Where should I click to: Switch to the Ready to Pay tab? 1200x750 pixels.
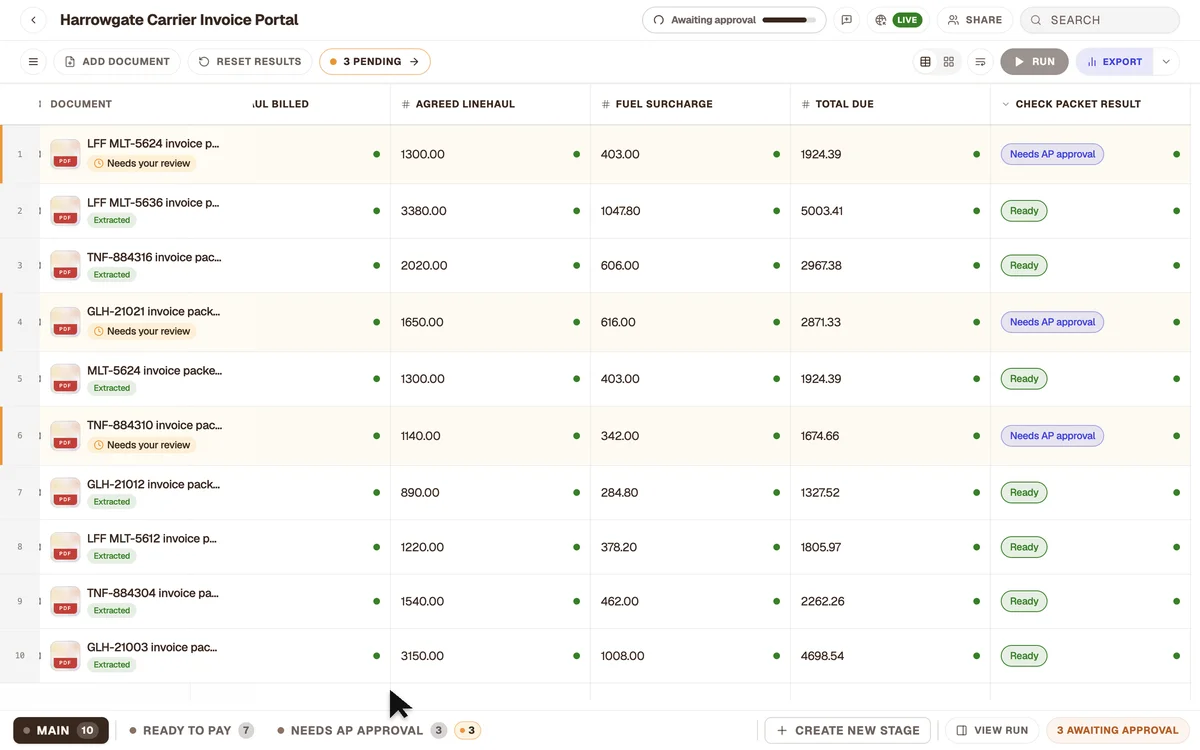(x=191, y=731)
